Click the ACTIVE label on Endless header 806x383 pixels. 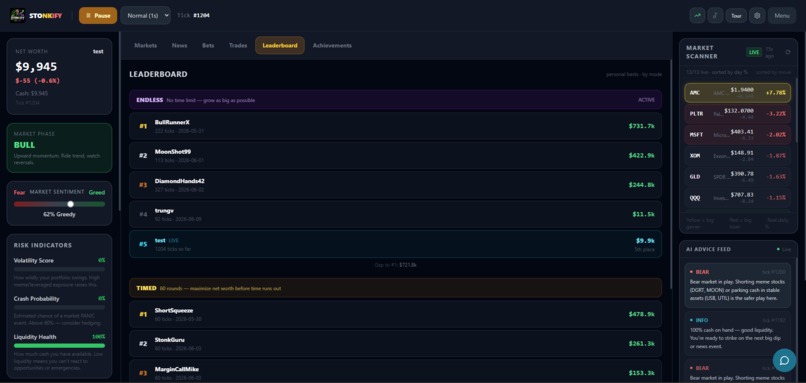(647, 100)
